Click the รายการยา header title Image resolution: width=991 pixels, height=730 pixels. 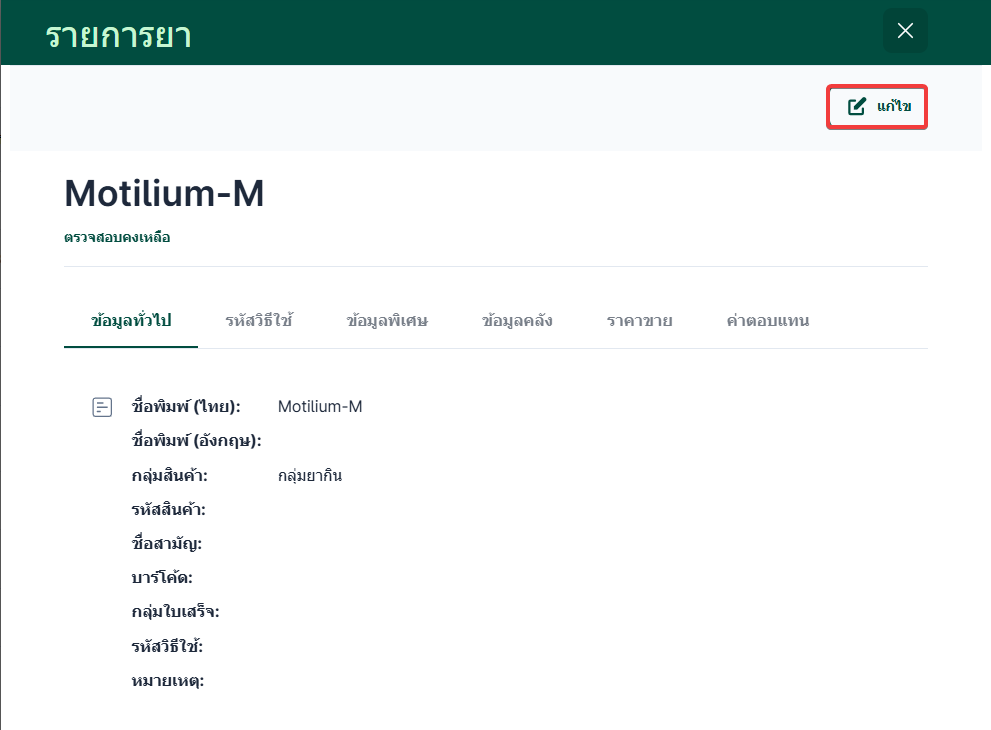coord(118,35)
